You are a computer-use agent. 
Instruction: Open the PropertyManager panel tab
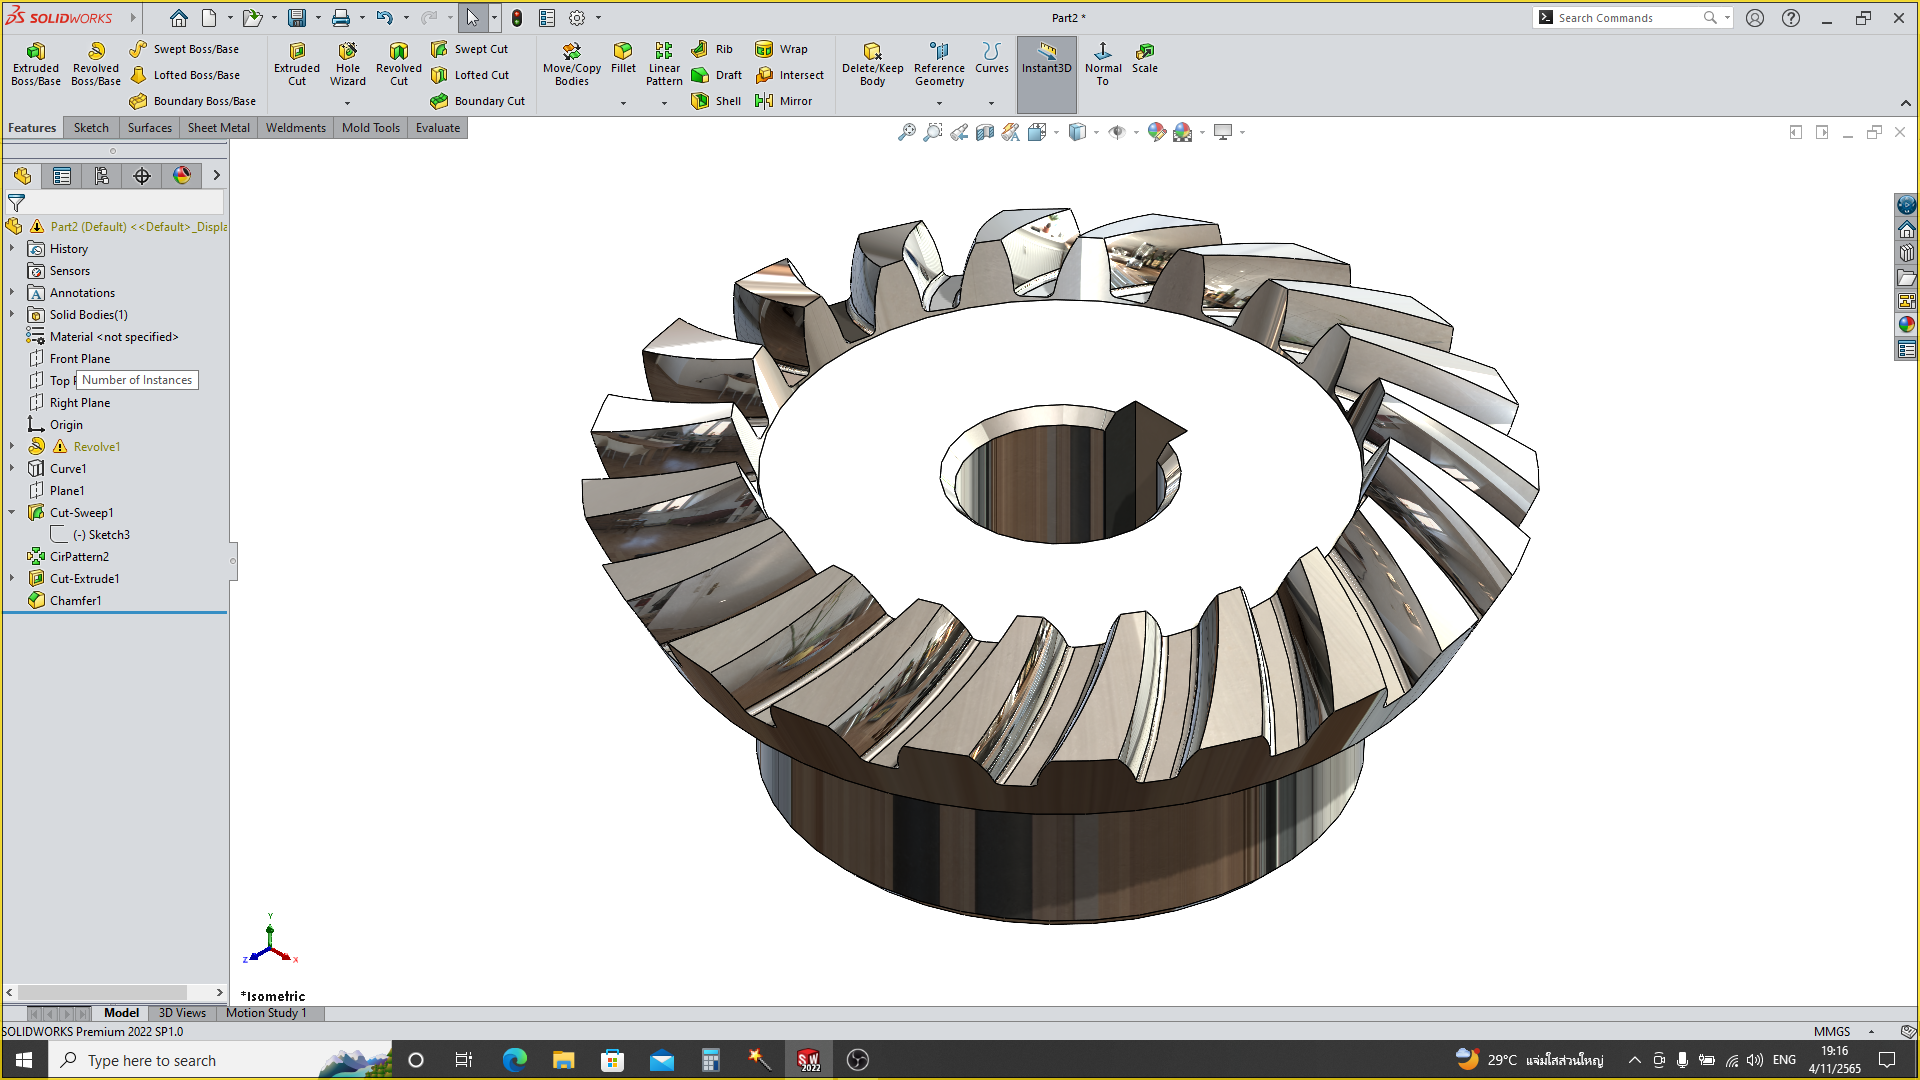[x=62, y=176]
